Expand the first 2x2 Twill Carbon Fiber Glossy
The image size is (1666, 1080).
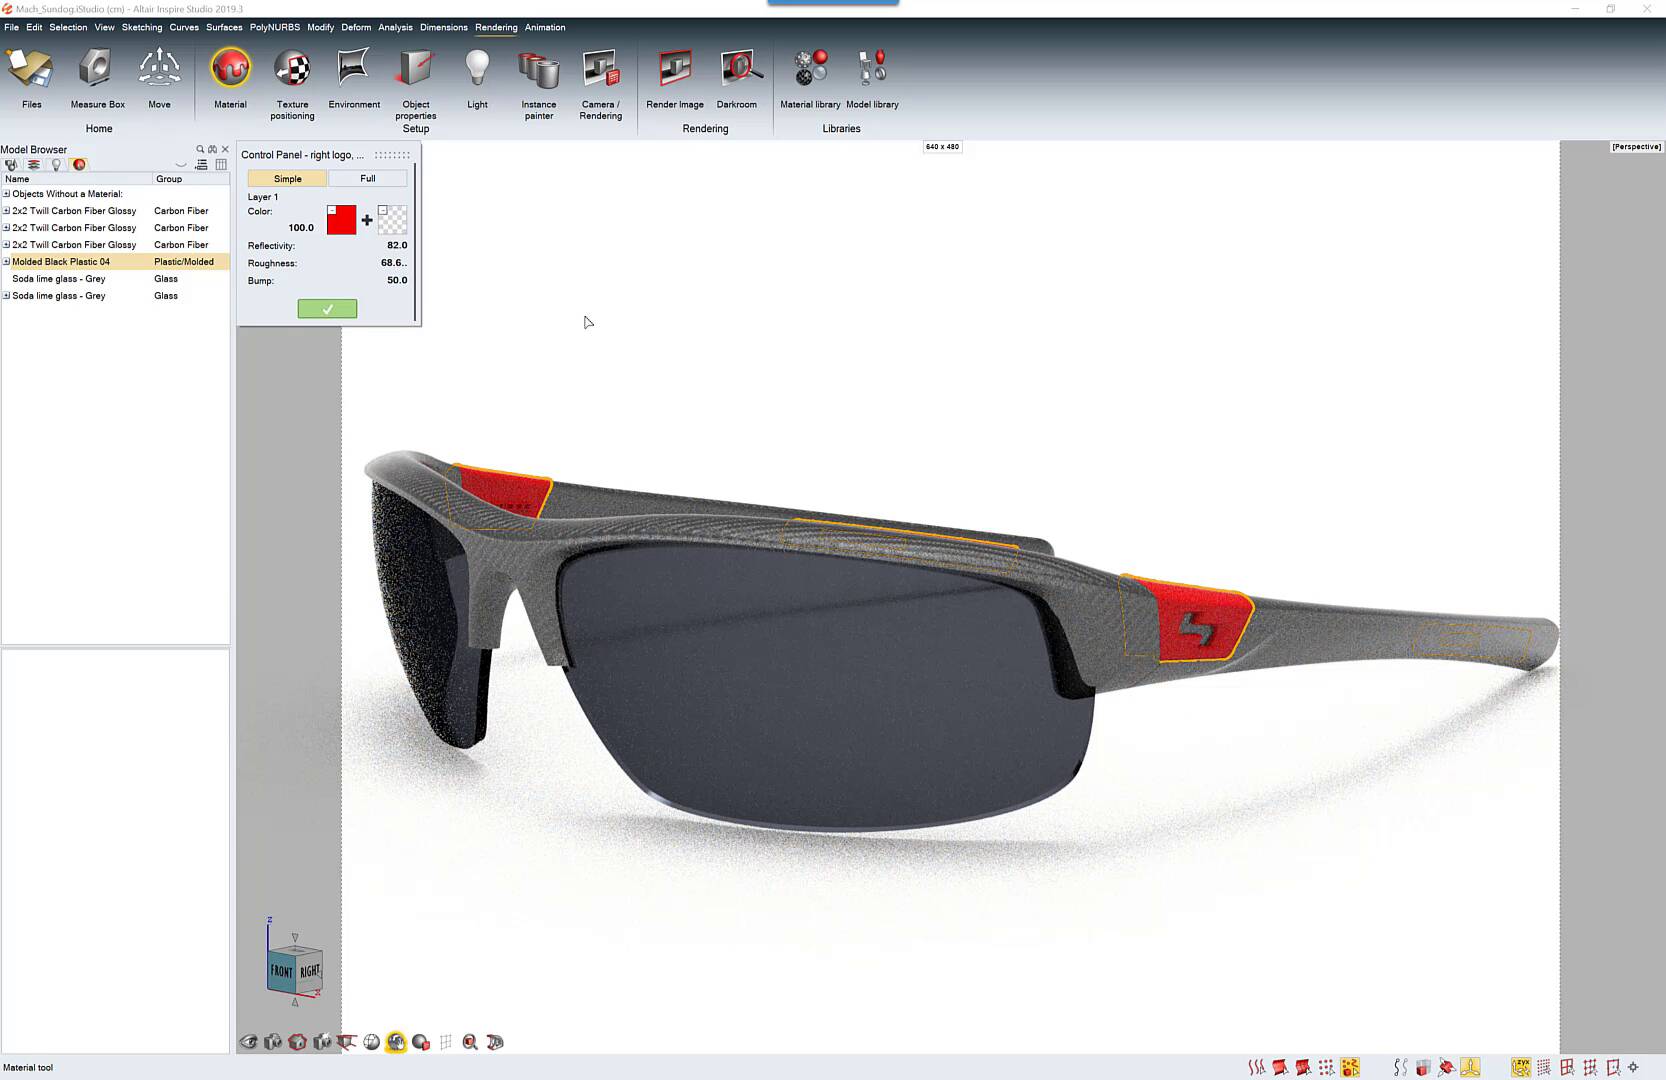click(x=6, y=211)
